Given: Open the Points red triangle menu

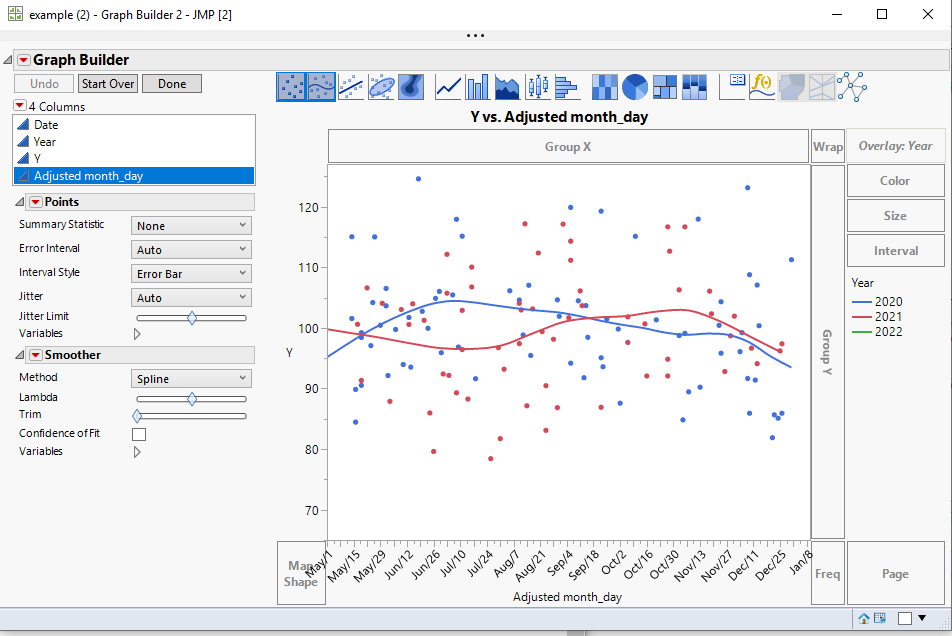Looking at the screenshot, I should point(36,201).
